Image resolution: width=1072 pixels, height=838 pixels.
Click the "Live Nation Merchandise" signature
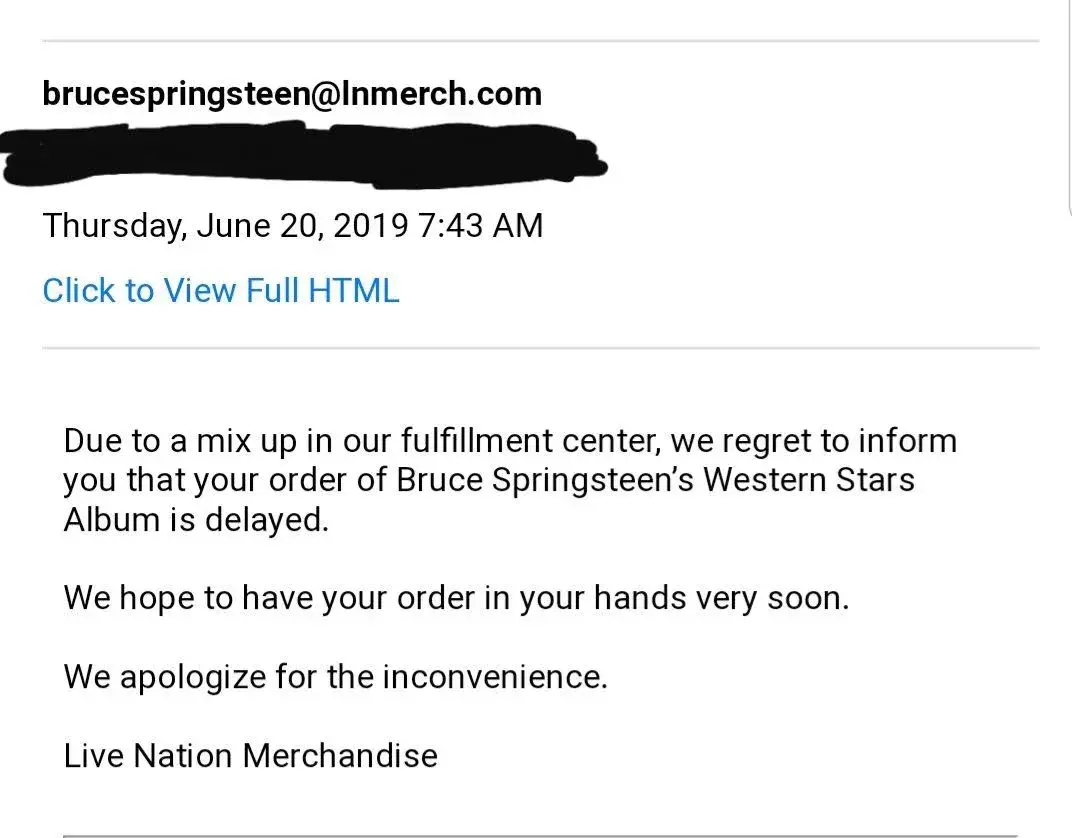tap(250, 755)
